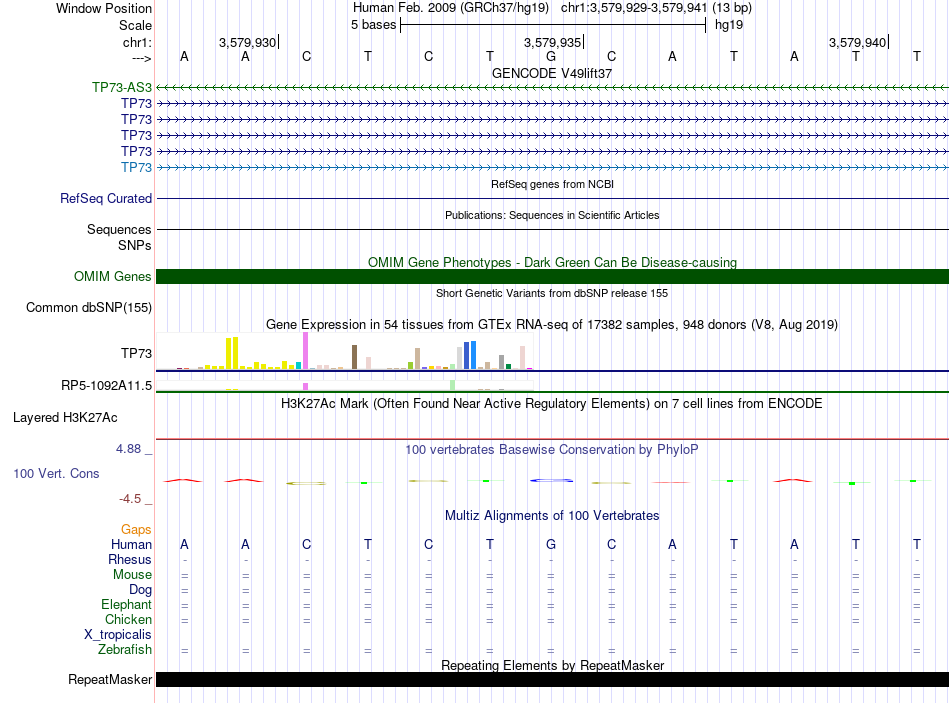This screenshot has height=703, width=950.
Task: Click the genome title 'Human Feb. 2009 (GRCh37/hg19)'
Action: pos(451,8)
